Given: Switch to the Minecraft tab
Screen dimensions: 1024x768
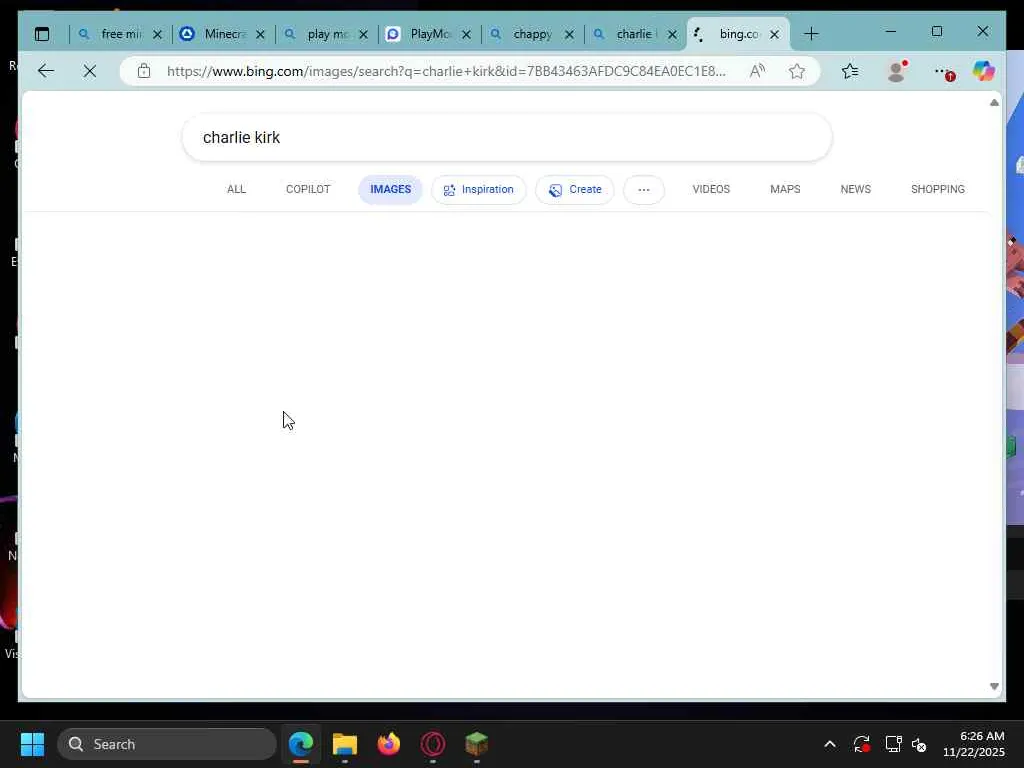Looking at the screenshot, I should [223, 34].
